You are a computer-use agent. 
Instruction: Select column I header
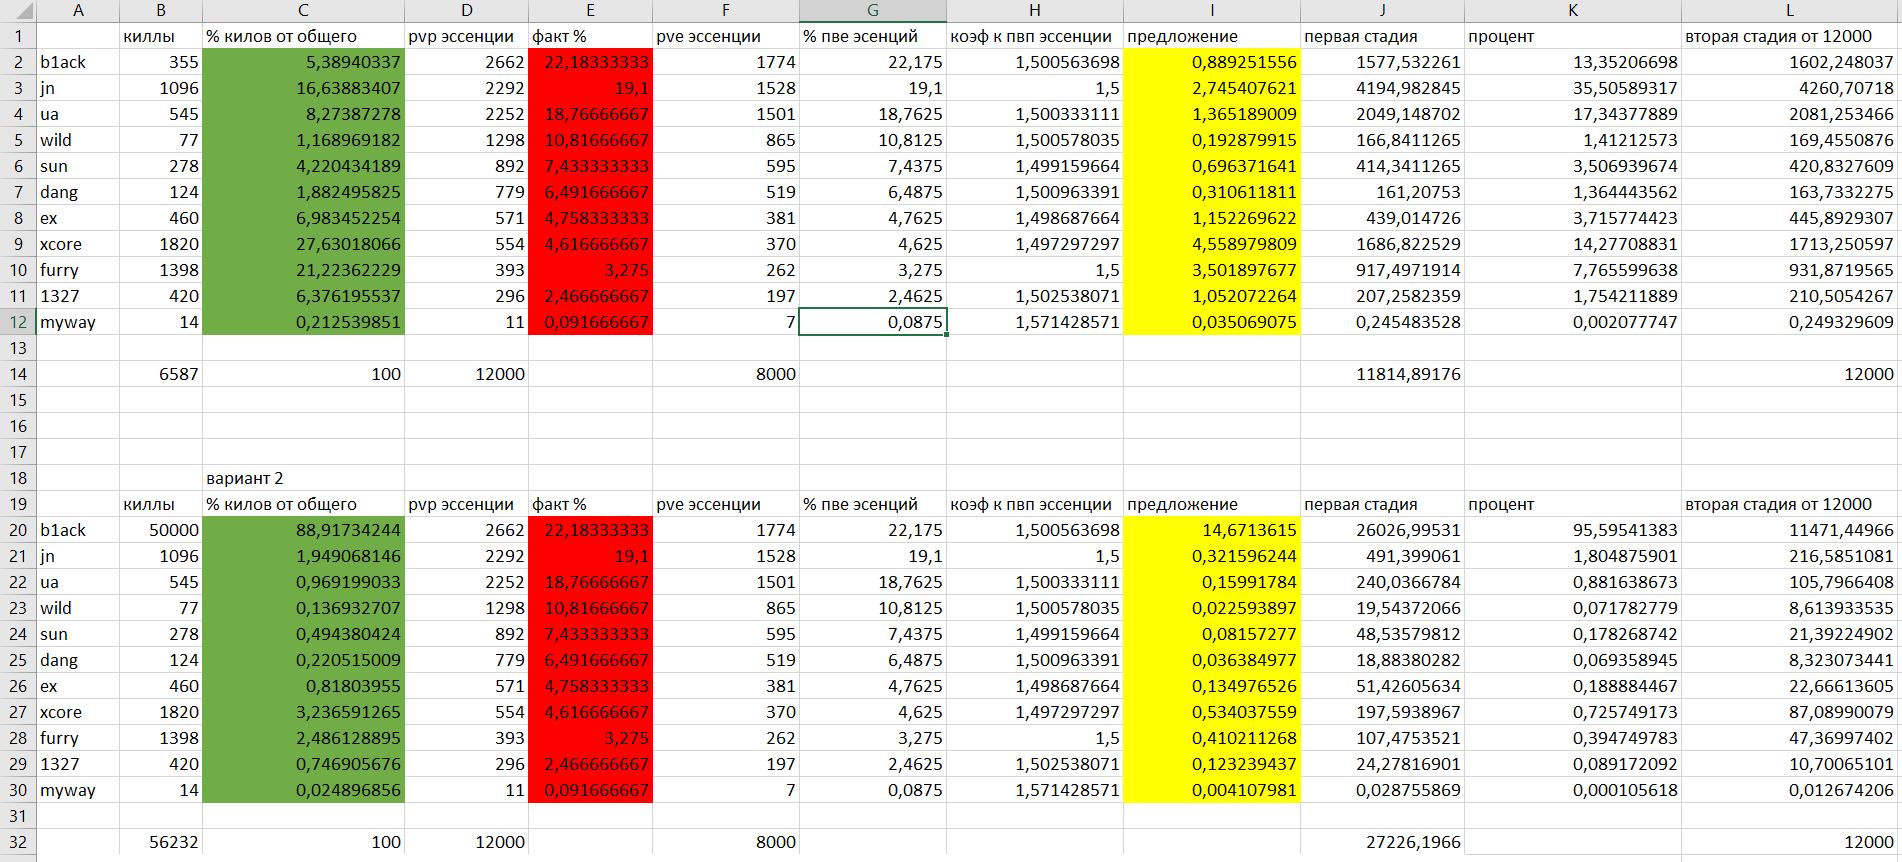[x=1212, y=11]
